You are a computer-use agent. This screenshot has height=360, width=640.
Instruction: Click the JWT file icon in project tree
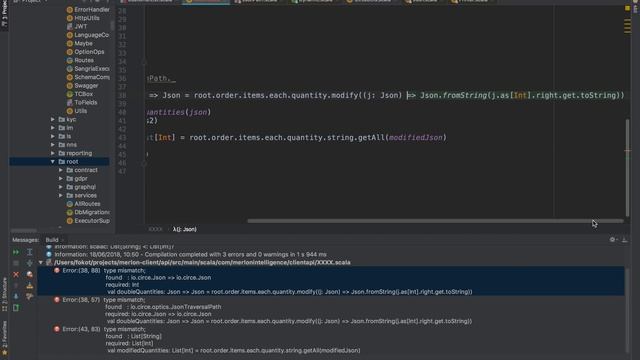(x=70, y=27)
